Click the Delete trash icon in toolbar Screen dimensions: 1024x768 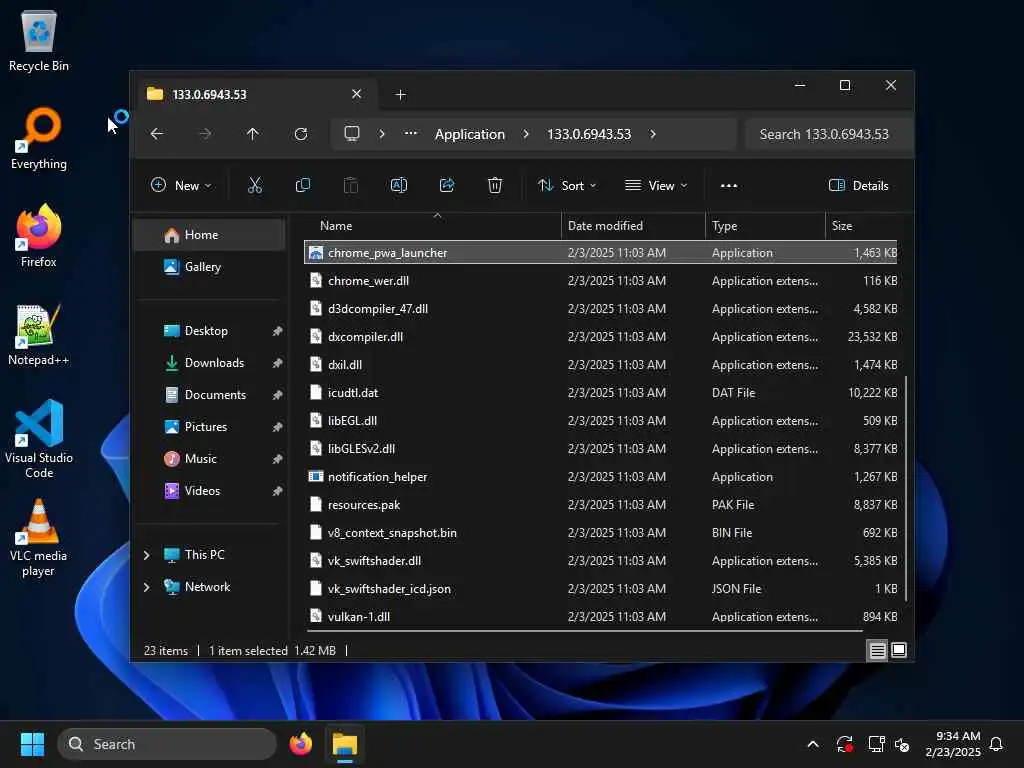pos(495,185)
